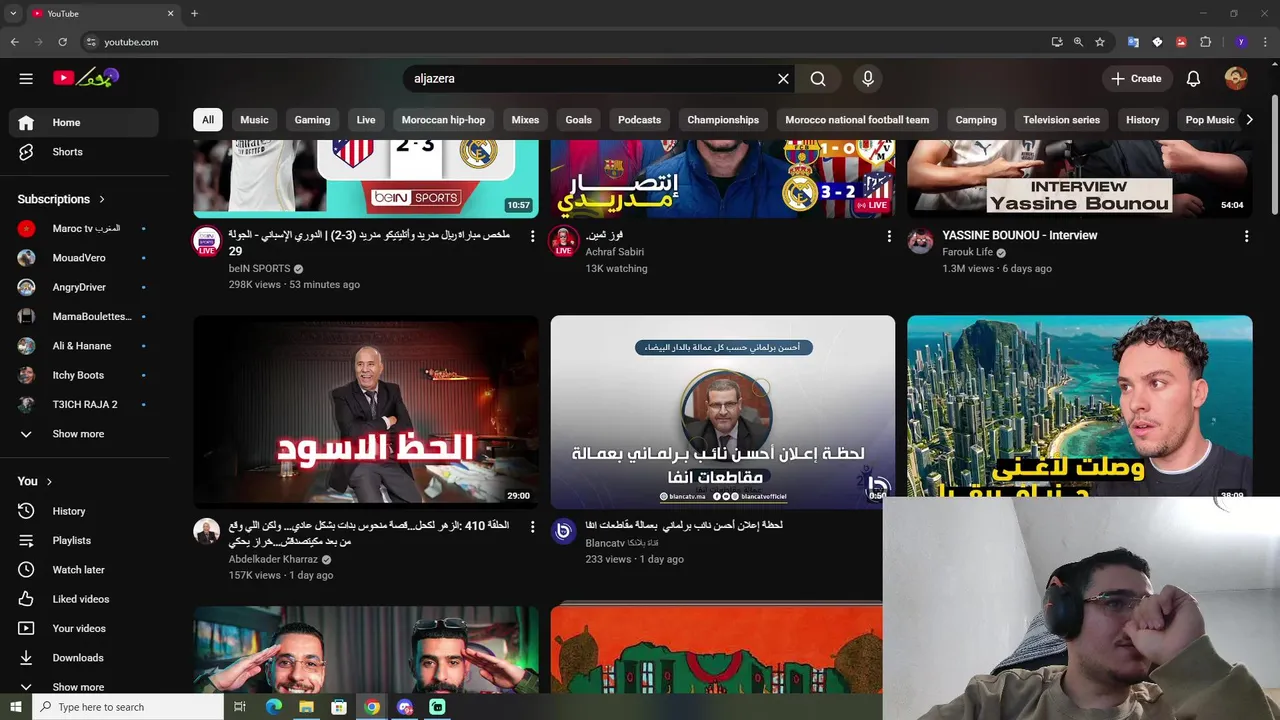The width and height of the screenshot is (1280, 720).
Task: Open History in the sidebar
Action: [84, 511]
